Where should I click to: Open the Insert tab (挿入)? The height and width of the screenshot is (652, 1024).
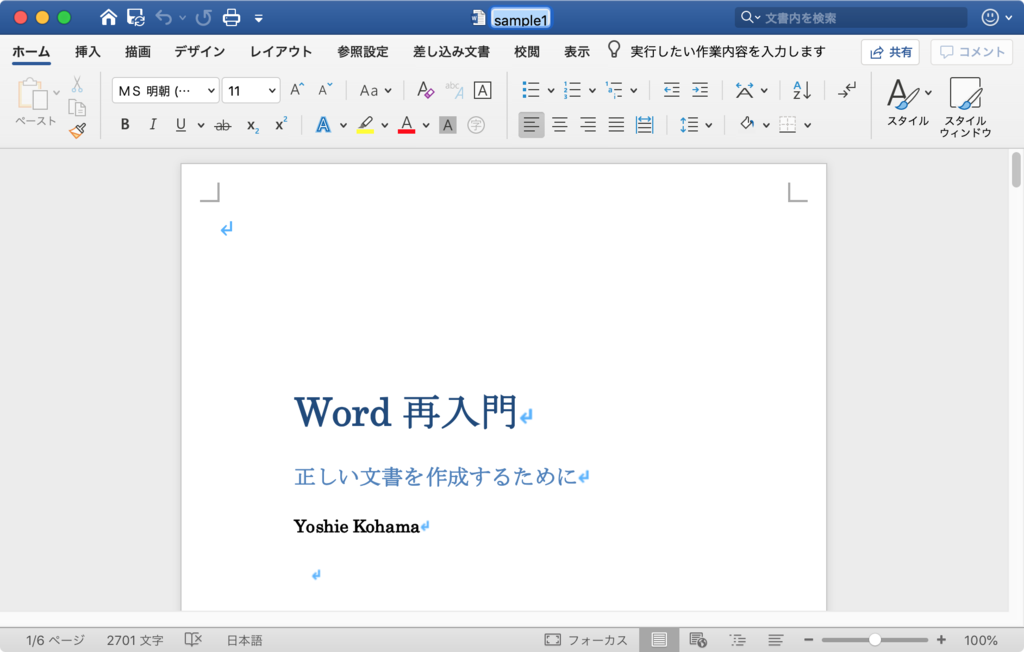(x=87, y=52)
